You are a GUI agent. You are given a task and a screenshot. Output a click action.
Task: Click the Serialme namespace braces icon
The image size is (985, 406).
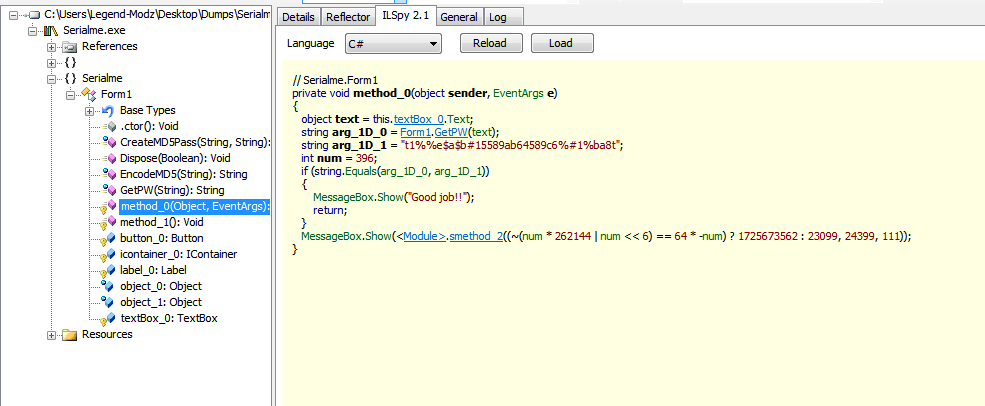[x=69, y=79]
